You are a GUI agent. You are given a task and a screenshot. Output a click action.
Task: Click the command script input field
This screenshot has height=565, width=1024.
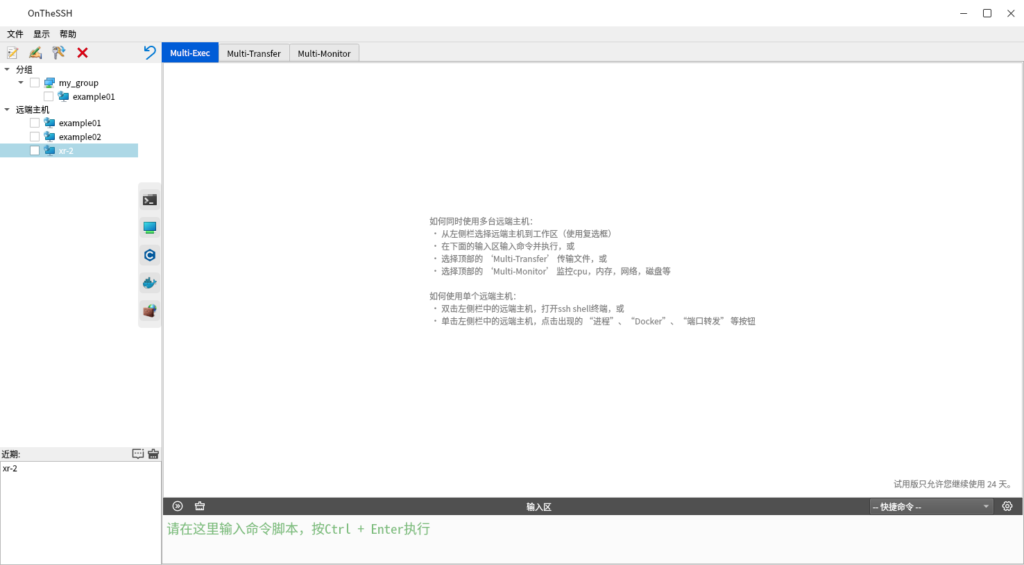[x=590, y=538]
